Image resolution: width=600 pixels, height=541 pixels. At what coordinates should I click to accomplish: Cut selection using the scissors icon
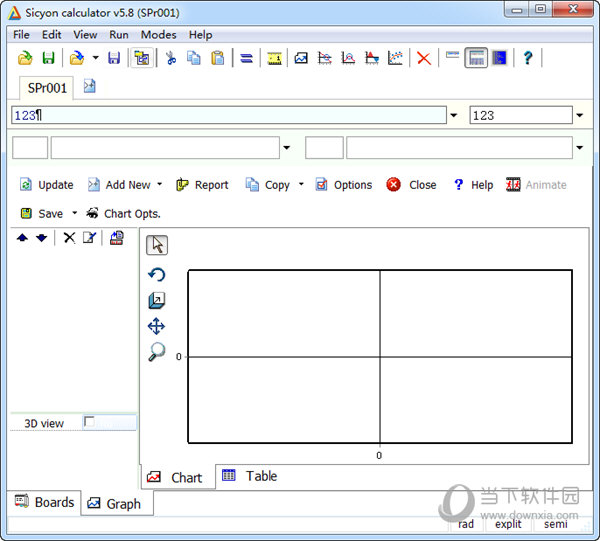[x=171, y=58]
